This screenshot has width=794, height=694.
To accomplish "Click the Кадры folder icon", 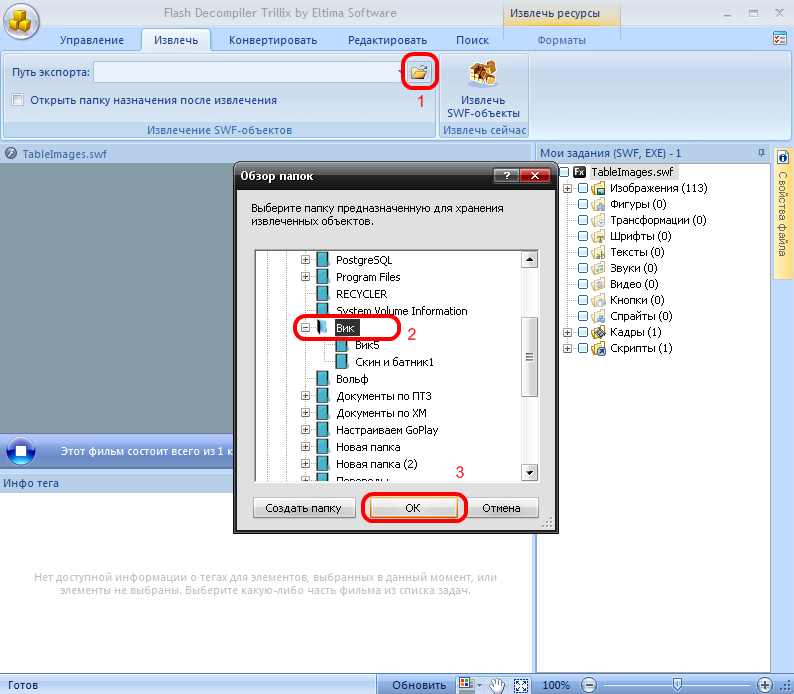I will [x=598, y=333].
